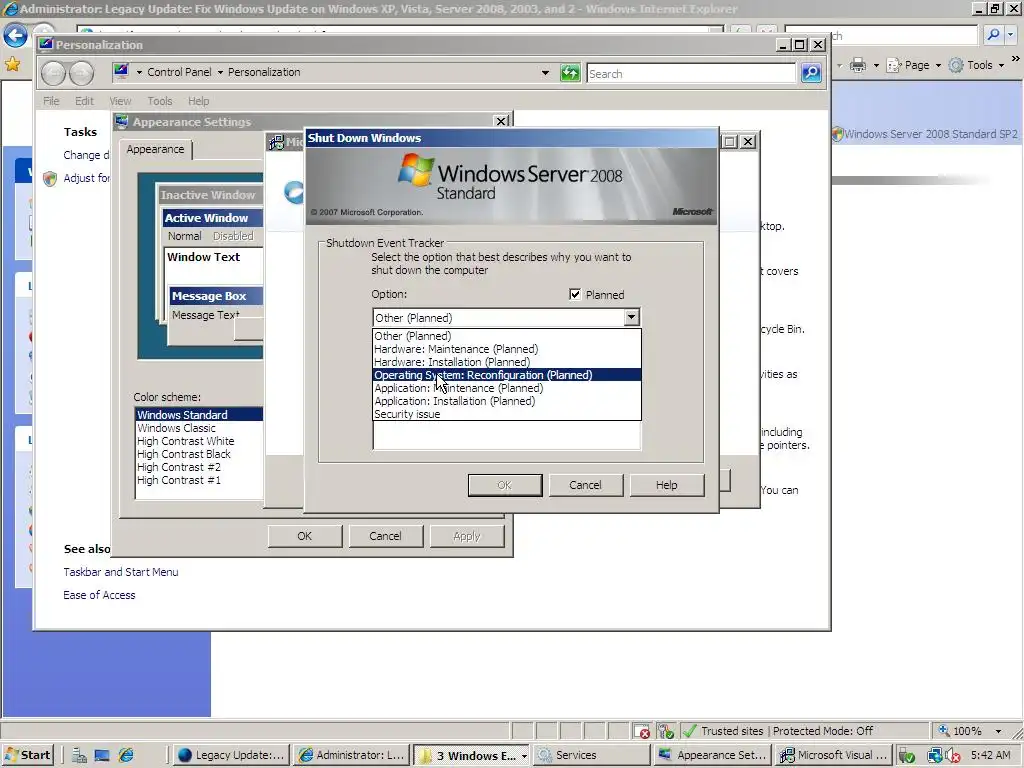Click OK in Appearance Settings dialog
The width and height of the screenshot is (1024, 768).
tap(305, 536)
